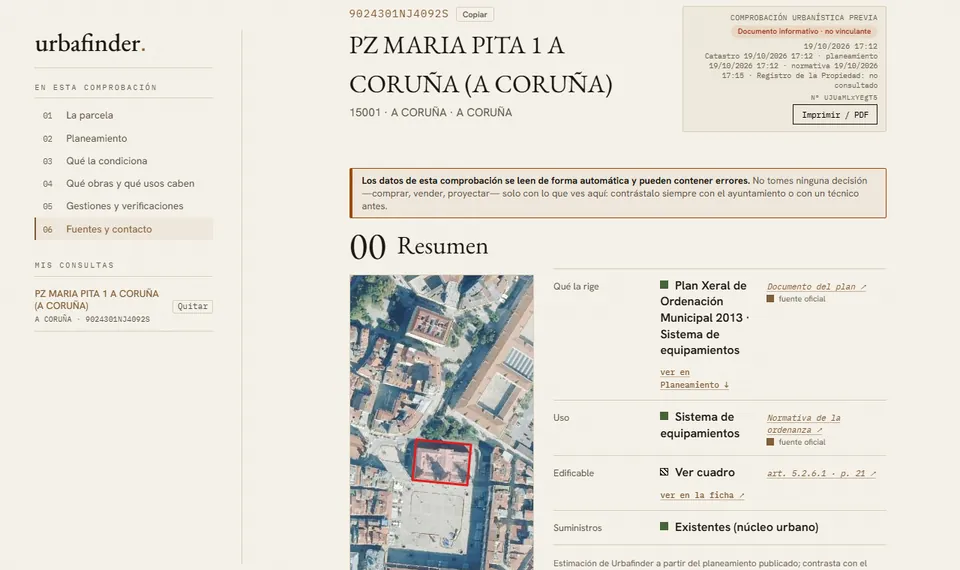This screenshot has height=570, width=960.
Task: Copy the cadastral reference with Copiar
Action: pos(474,14)
